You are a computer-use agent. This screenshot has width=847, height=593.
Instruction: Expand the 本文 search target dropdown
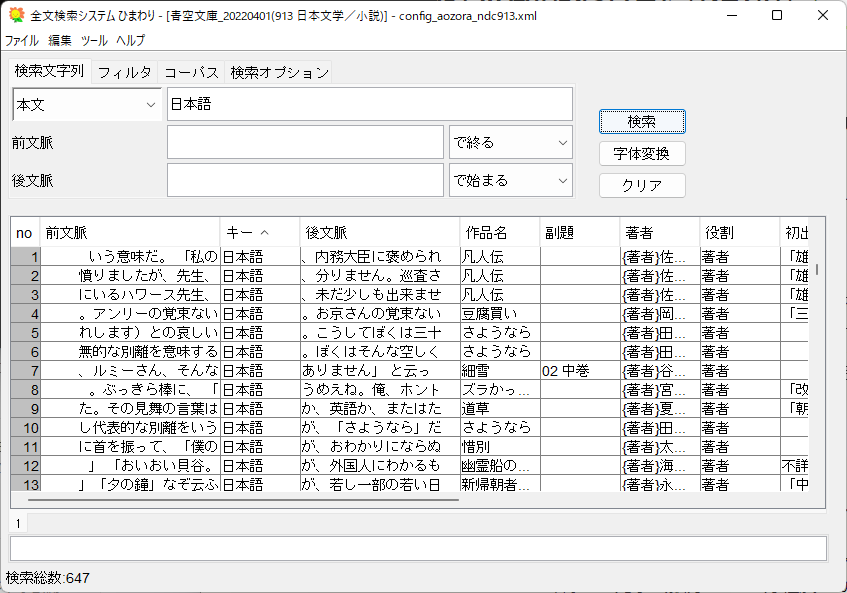86,104
